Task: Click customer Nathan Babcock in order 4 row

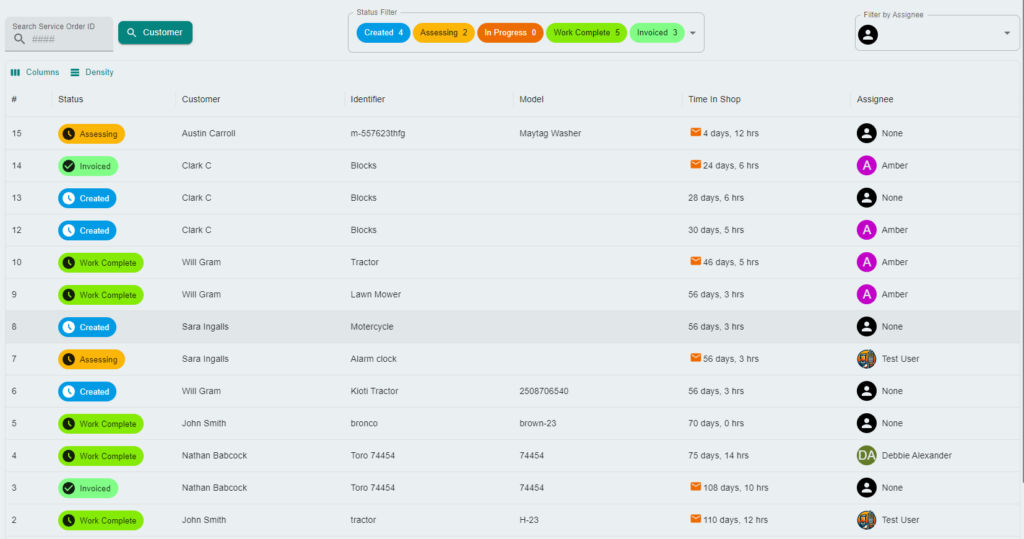Action: tap(214, 455)
